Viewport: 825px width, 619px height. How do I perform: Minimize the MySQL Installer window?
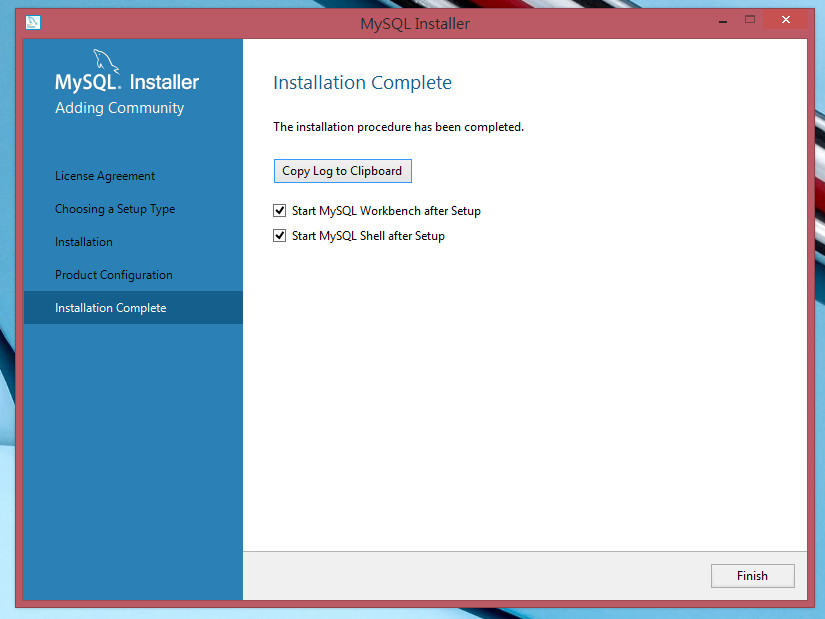(x=723, y=21)
